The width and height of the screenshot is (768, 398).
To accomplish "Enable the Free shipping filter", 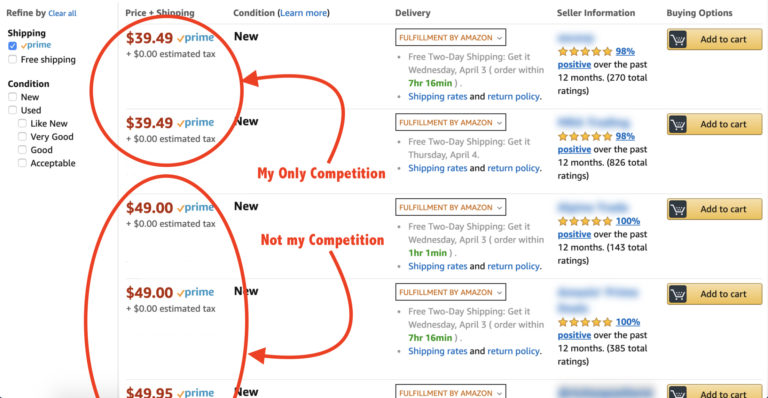I will (x=12, y=60).
